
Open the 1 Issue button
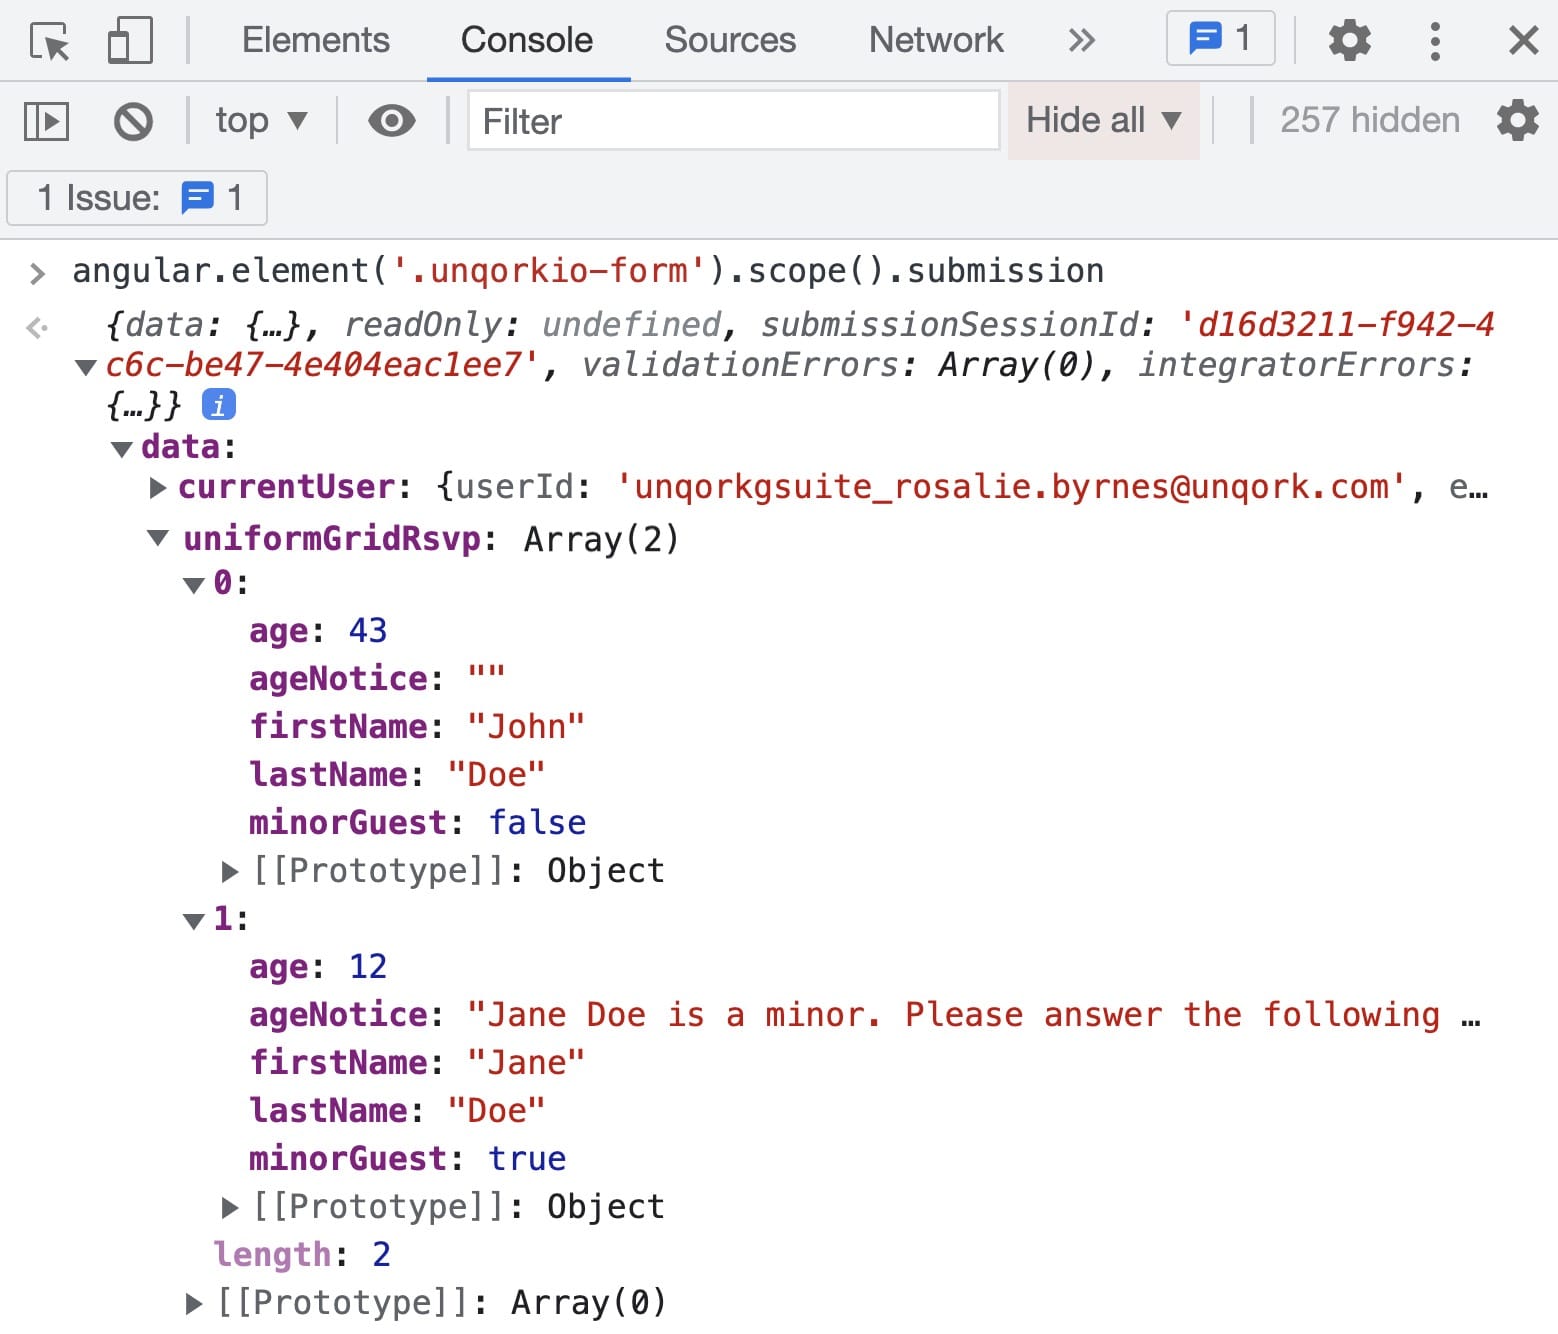point(137,198)
